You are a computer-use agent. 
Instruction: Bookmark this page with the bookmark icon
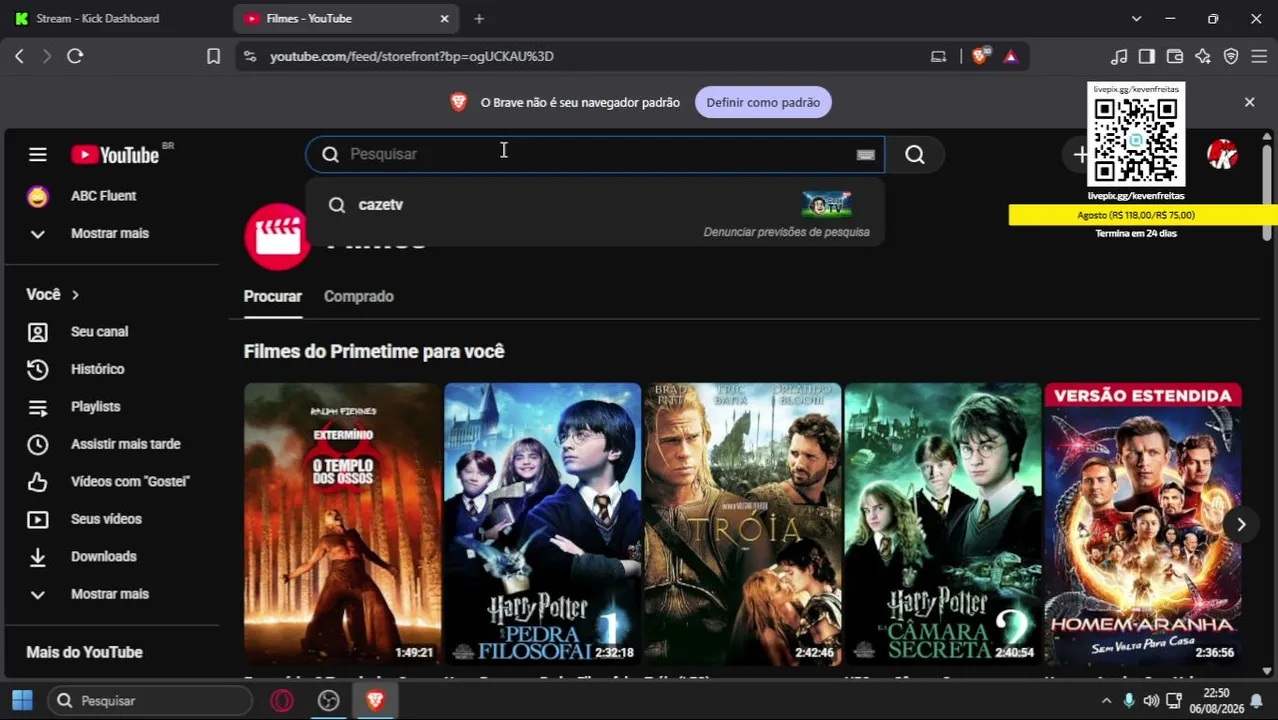click(213, 56)
